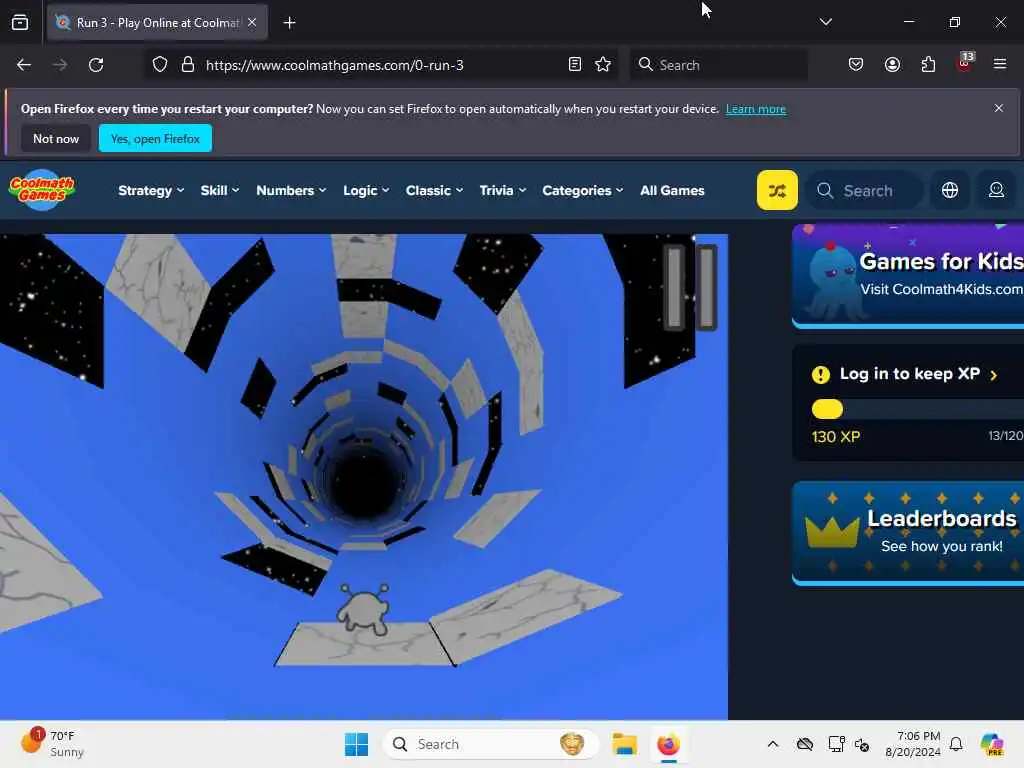This screenshot has height=768, width=1024.
Task: Expand the Numbers menu
Action: pos(291,190)
